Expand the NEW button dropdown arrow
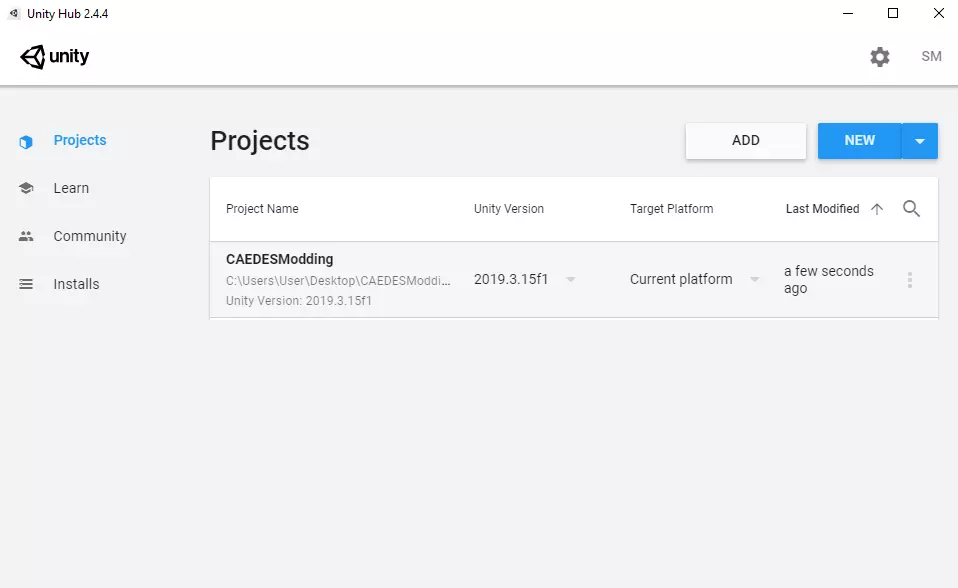Image resolution: width=958 pixels, height=588 pixels. [x=920, y=141]
